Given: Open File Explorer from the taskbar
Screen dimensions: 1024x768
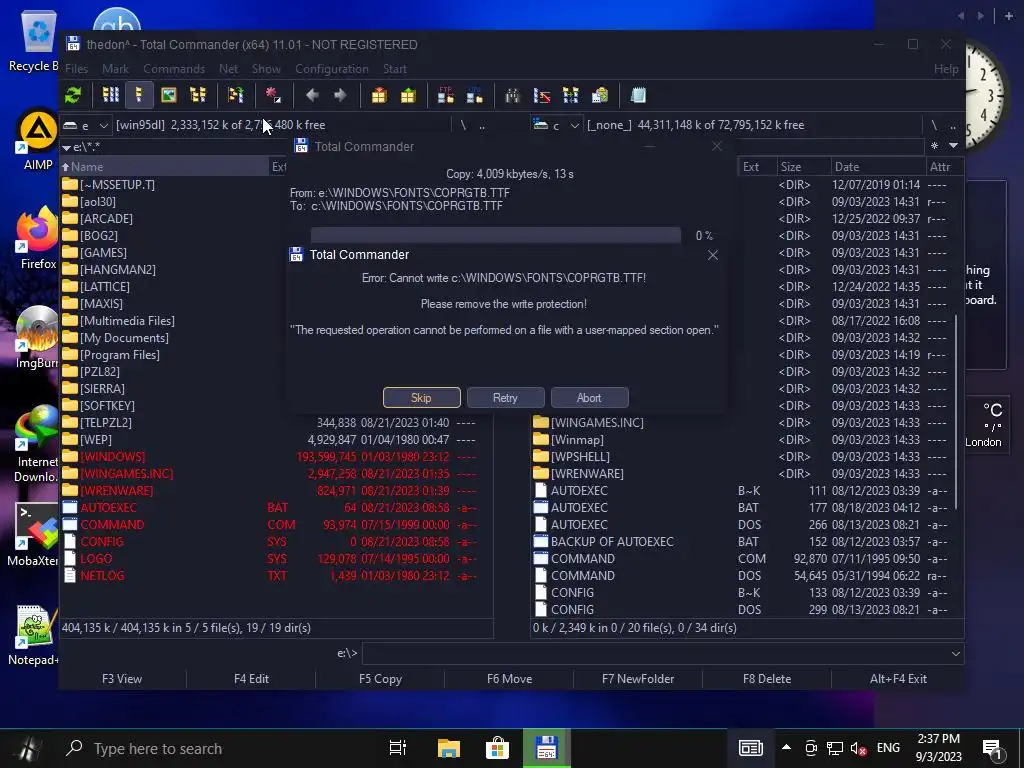Looking at the screenshot, I should [x=449, y=748].
